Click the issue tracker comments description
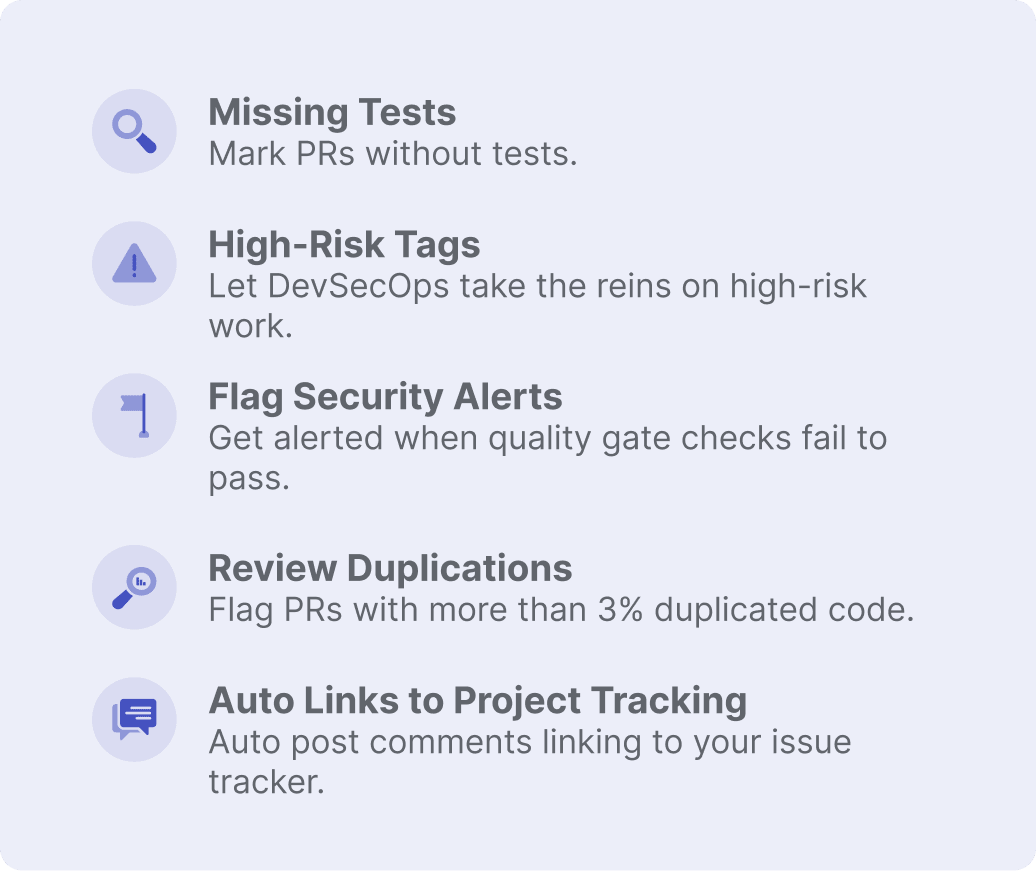 point(530,761)
